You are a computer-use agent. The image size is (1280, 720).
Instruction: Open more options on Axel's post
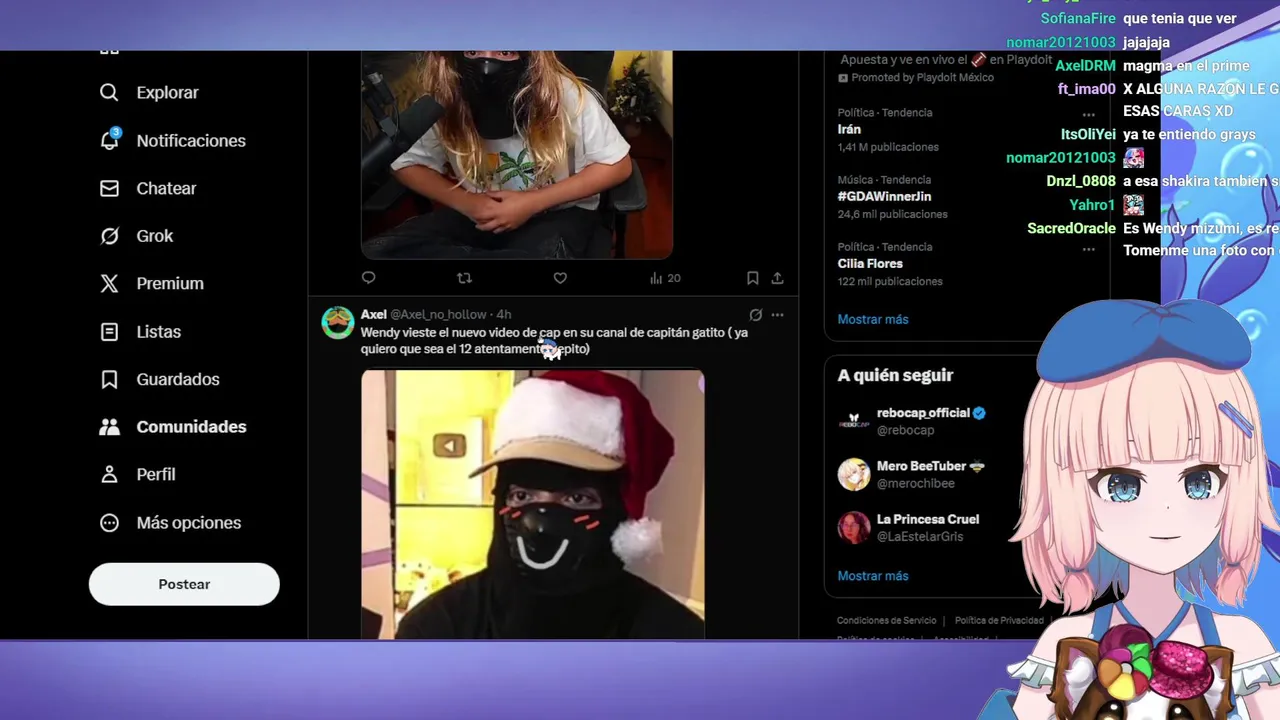[777, 314]
